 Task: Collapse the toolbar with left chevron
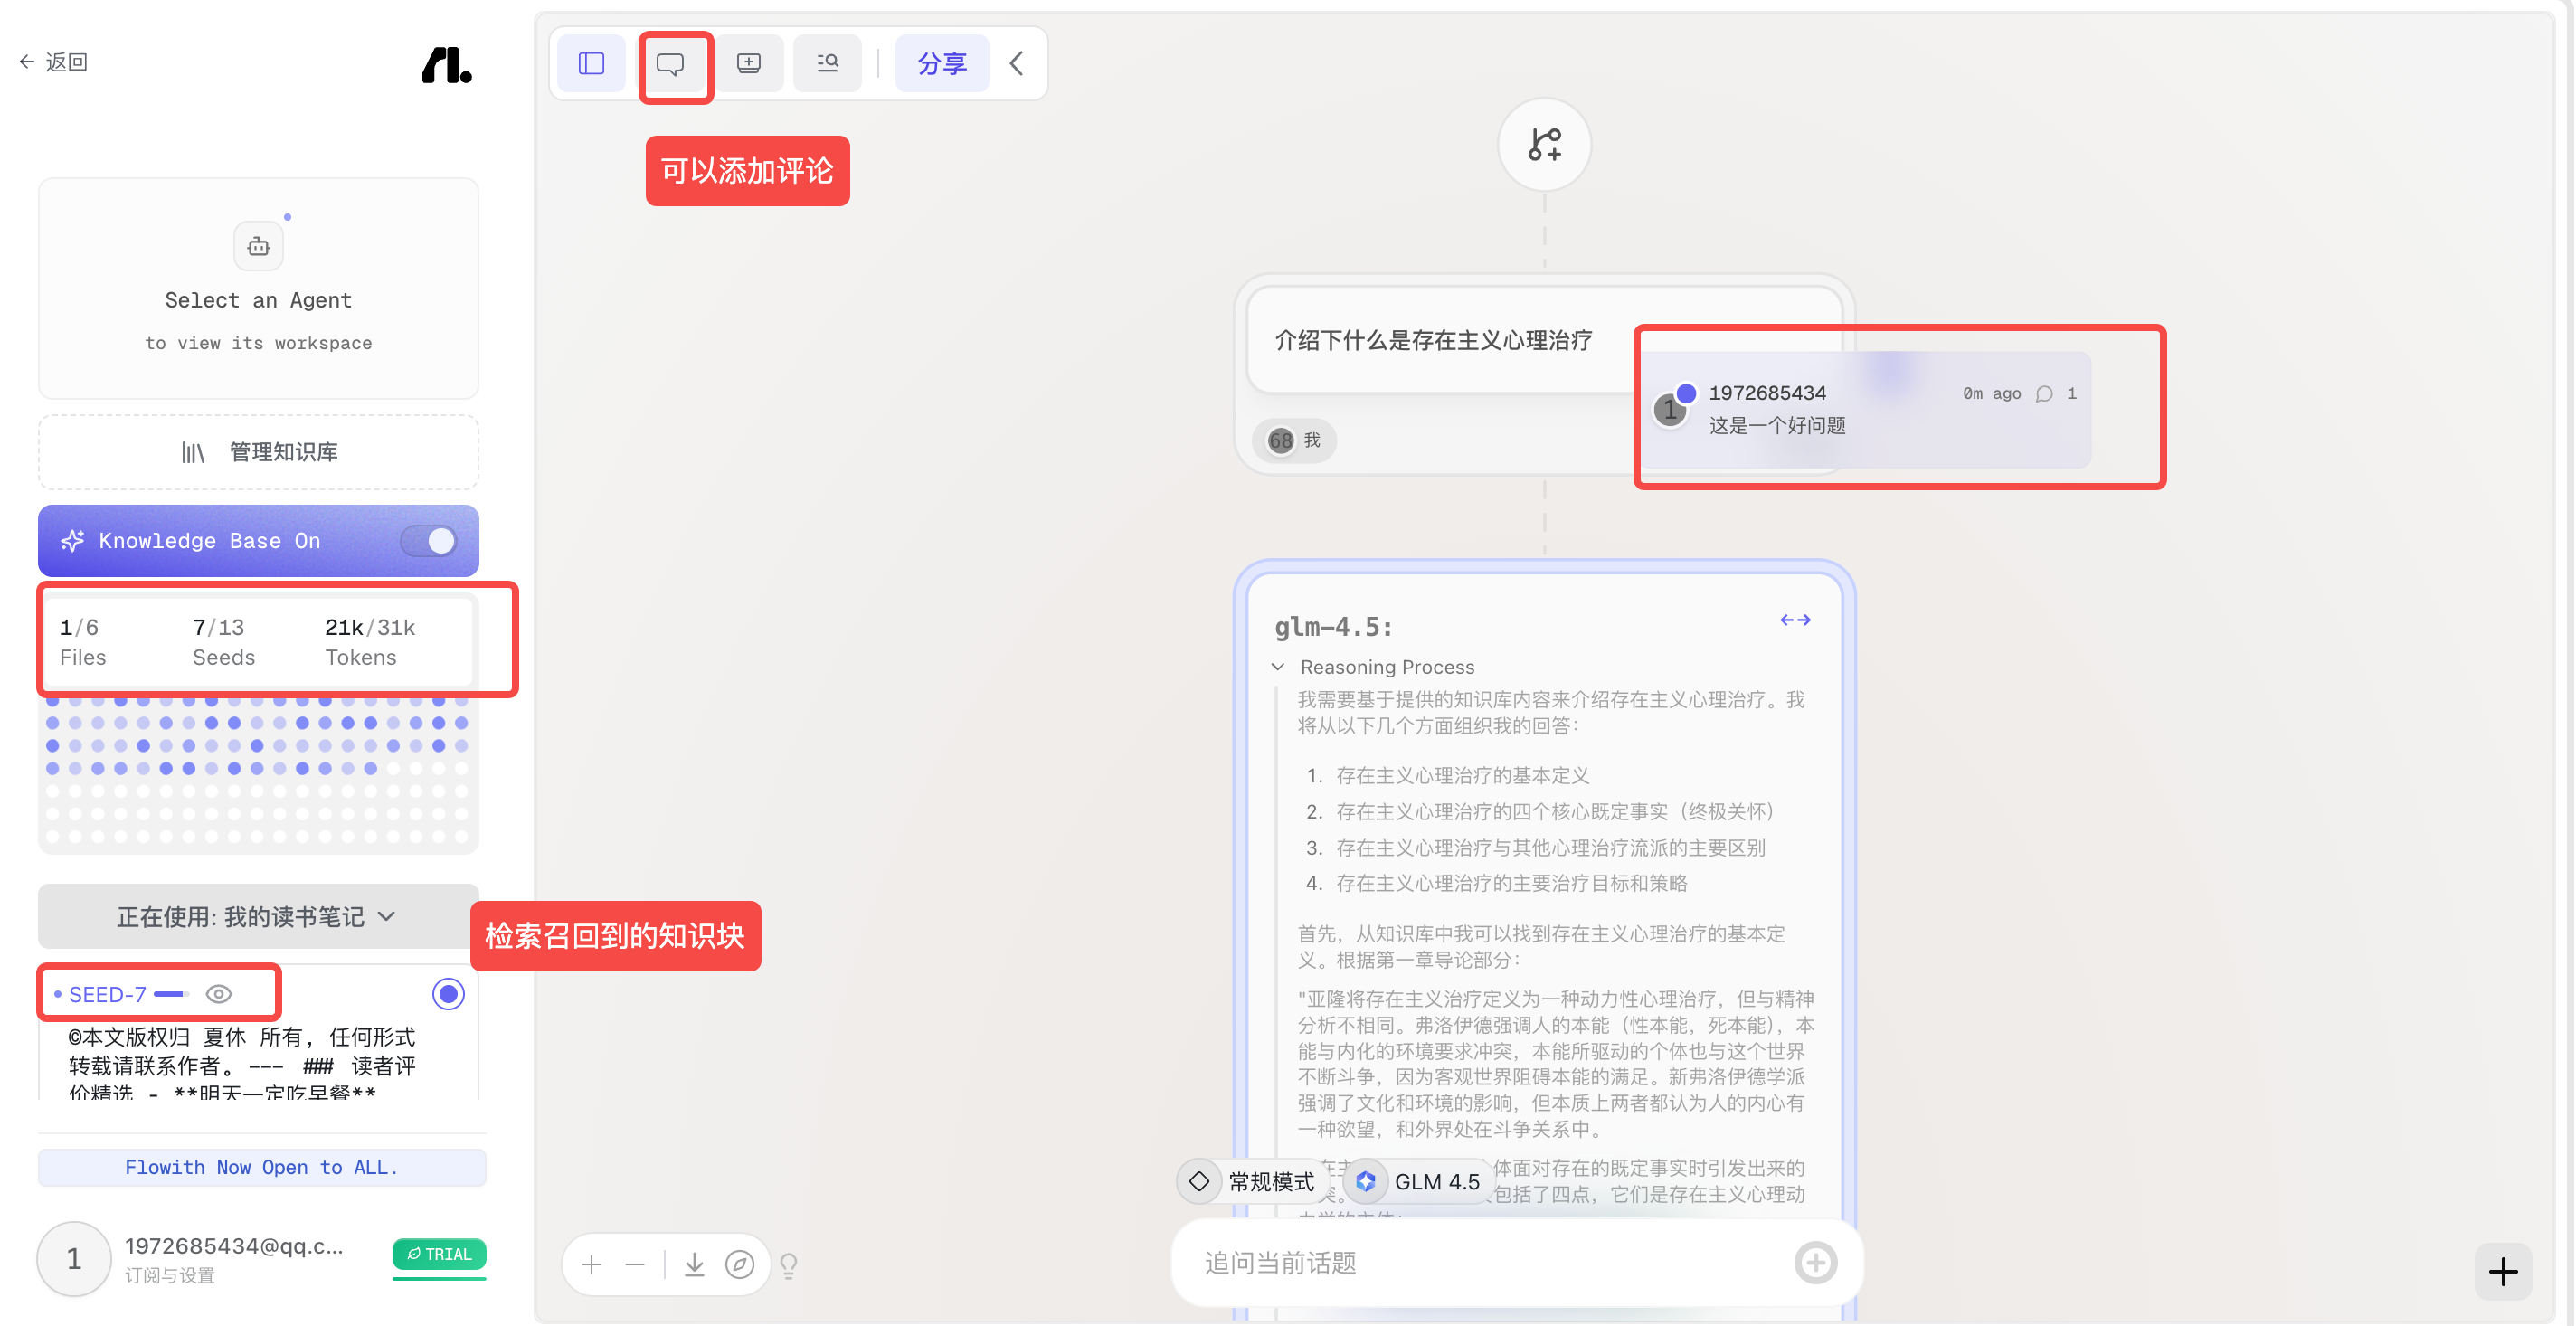[1016, 64]
